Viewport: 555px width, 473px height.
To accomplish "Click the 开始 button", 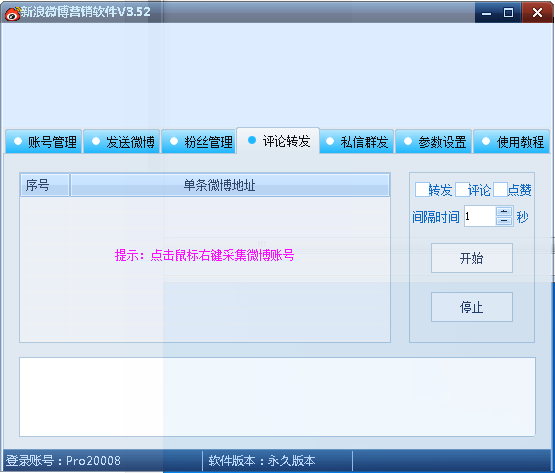I will (x=471, y=258).
